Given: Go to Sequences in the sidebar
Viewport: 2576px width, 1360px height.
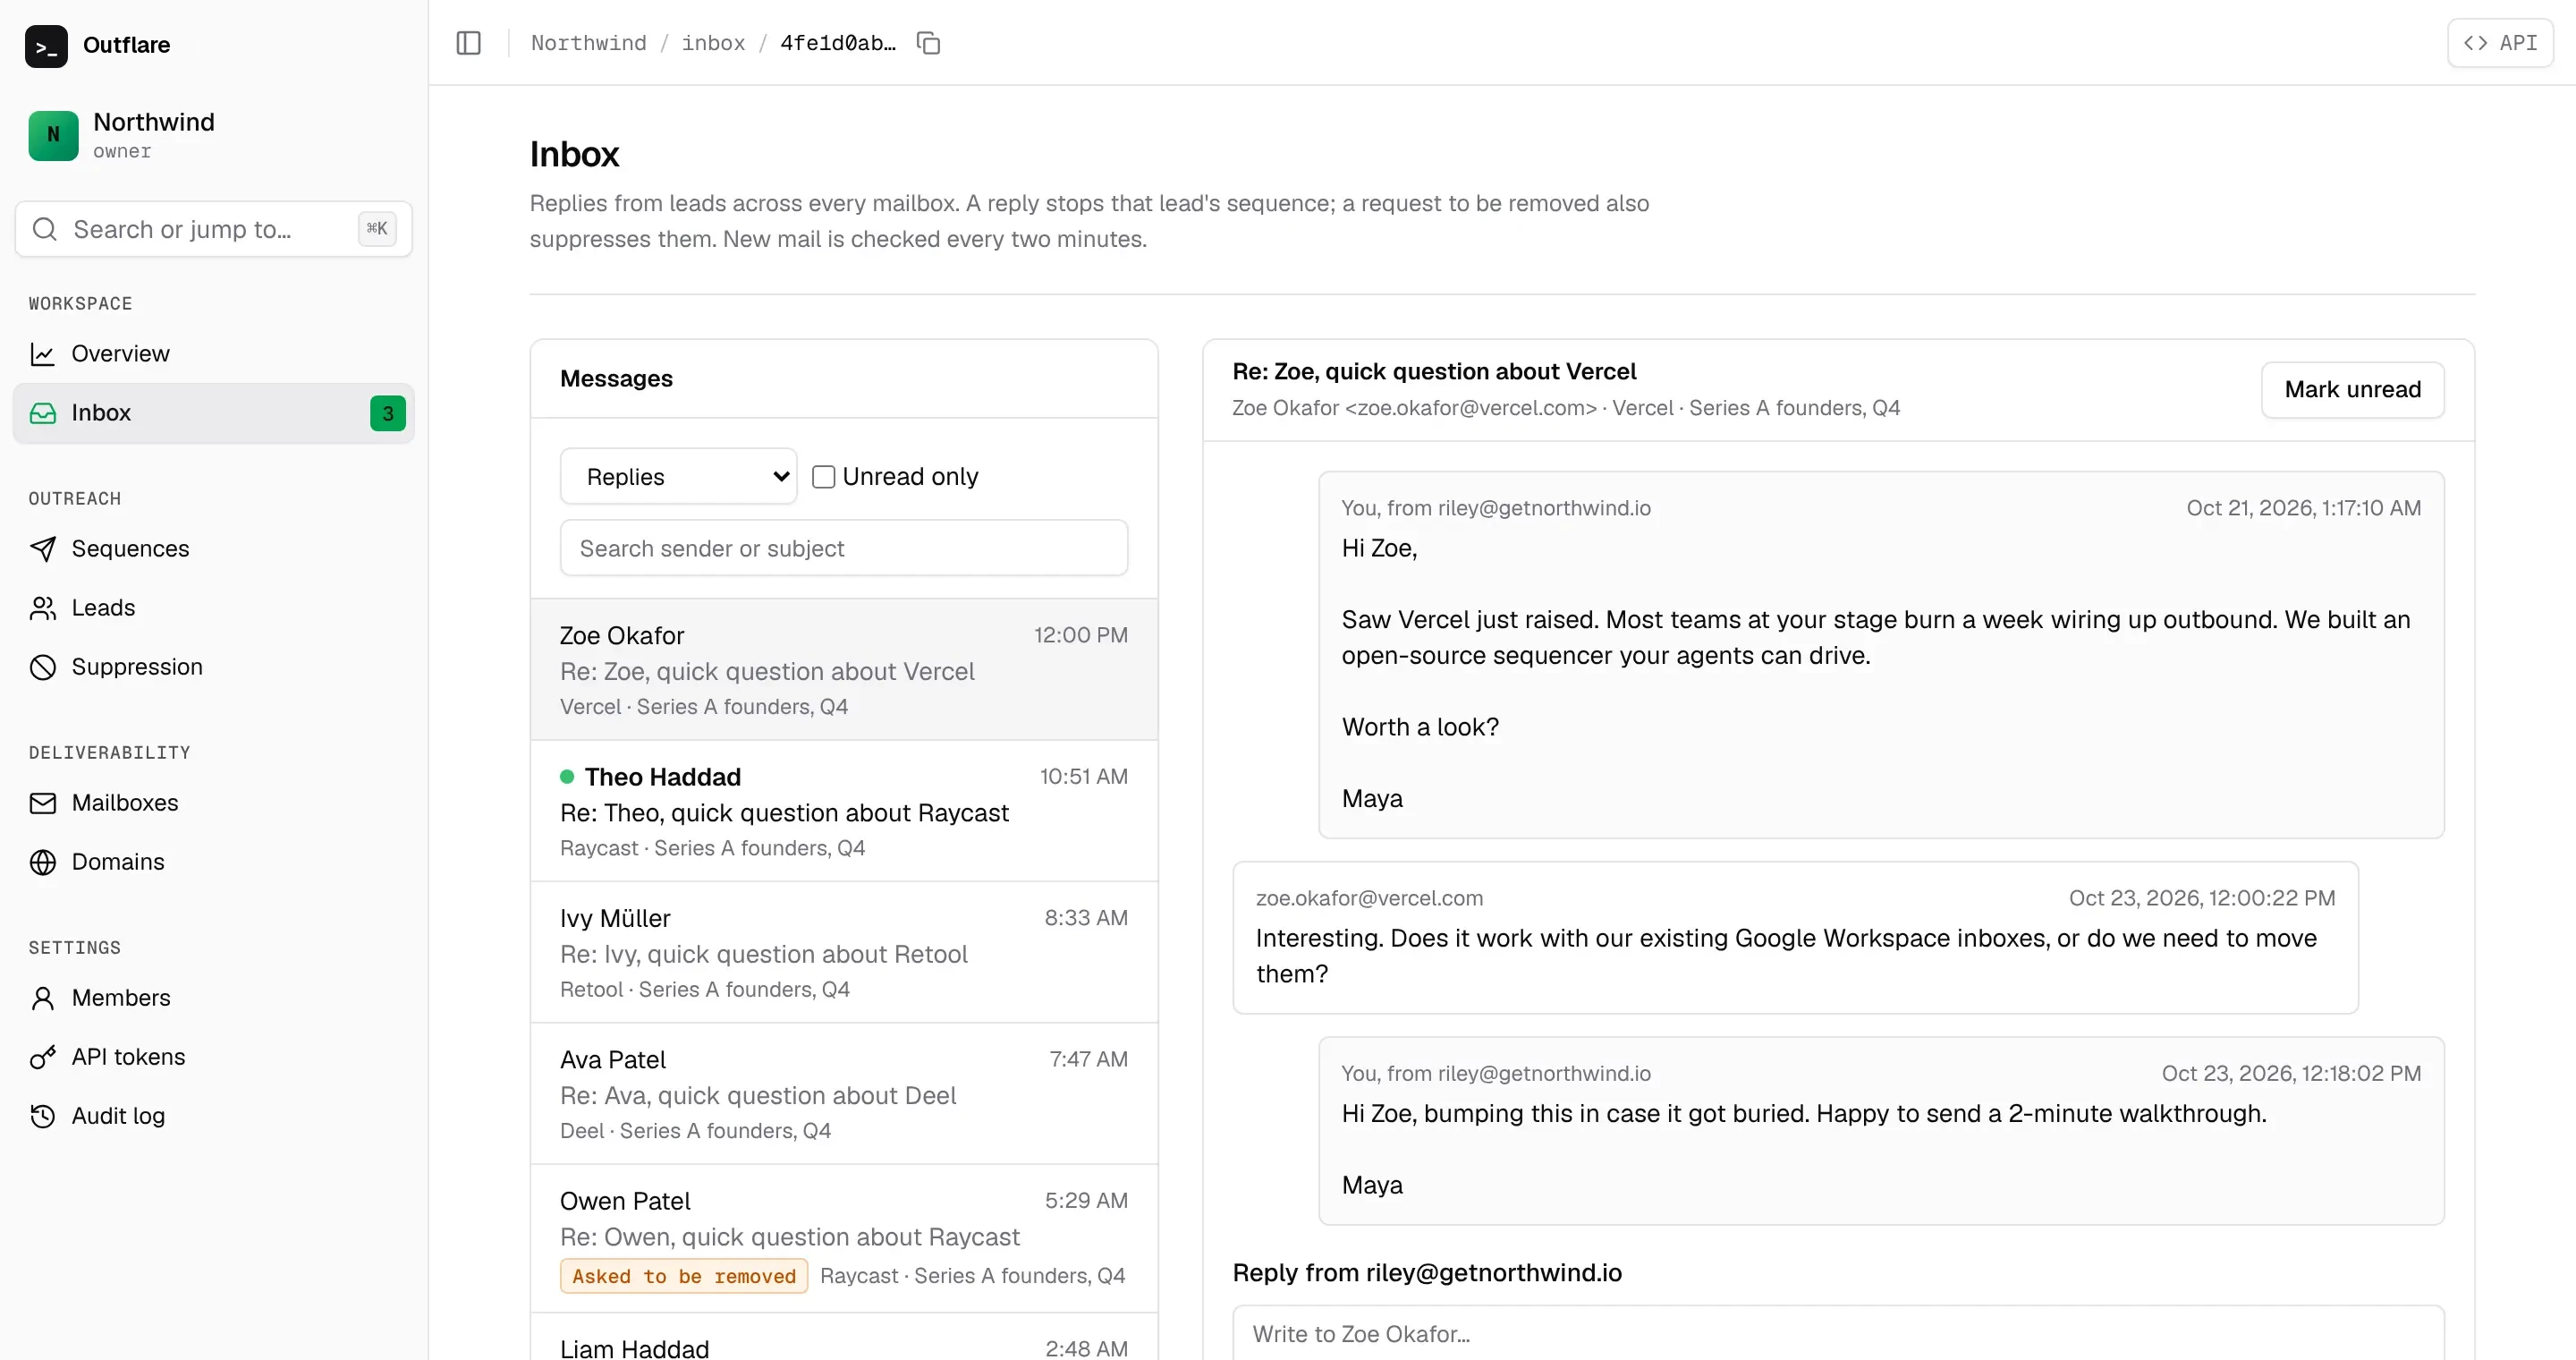Looking at the screenshot, I should (x=214, y=549).
